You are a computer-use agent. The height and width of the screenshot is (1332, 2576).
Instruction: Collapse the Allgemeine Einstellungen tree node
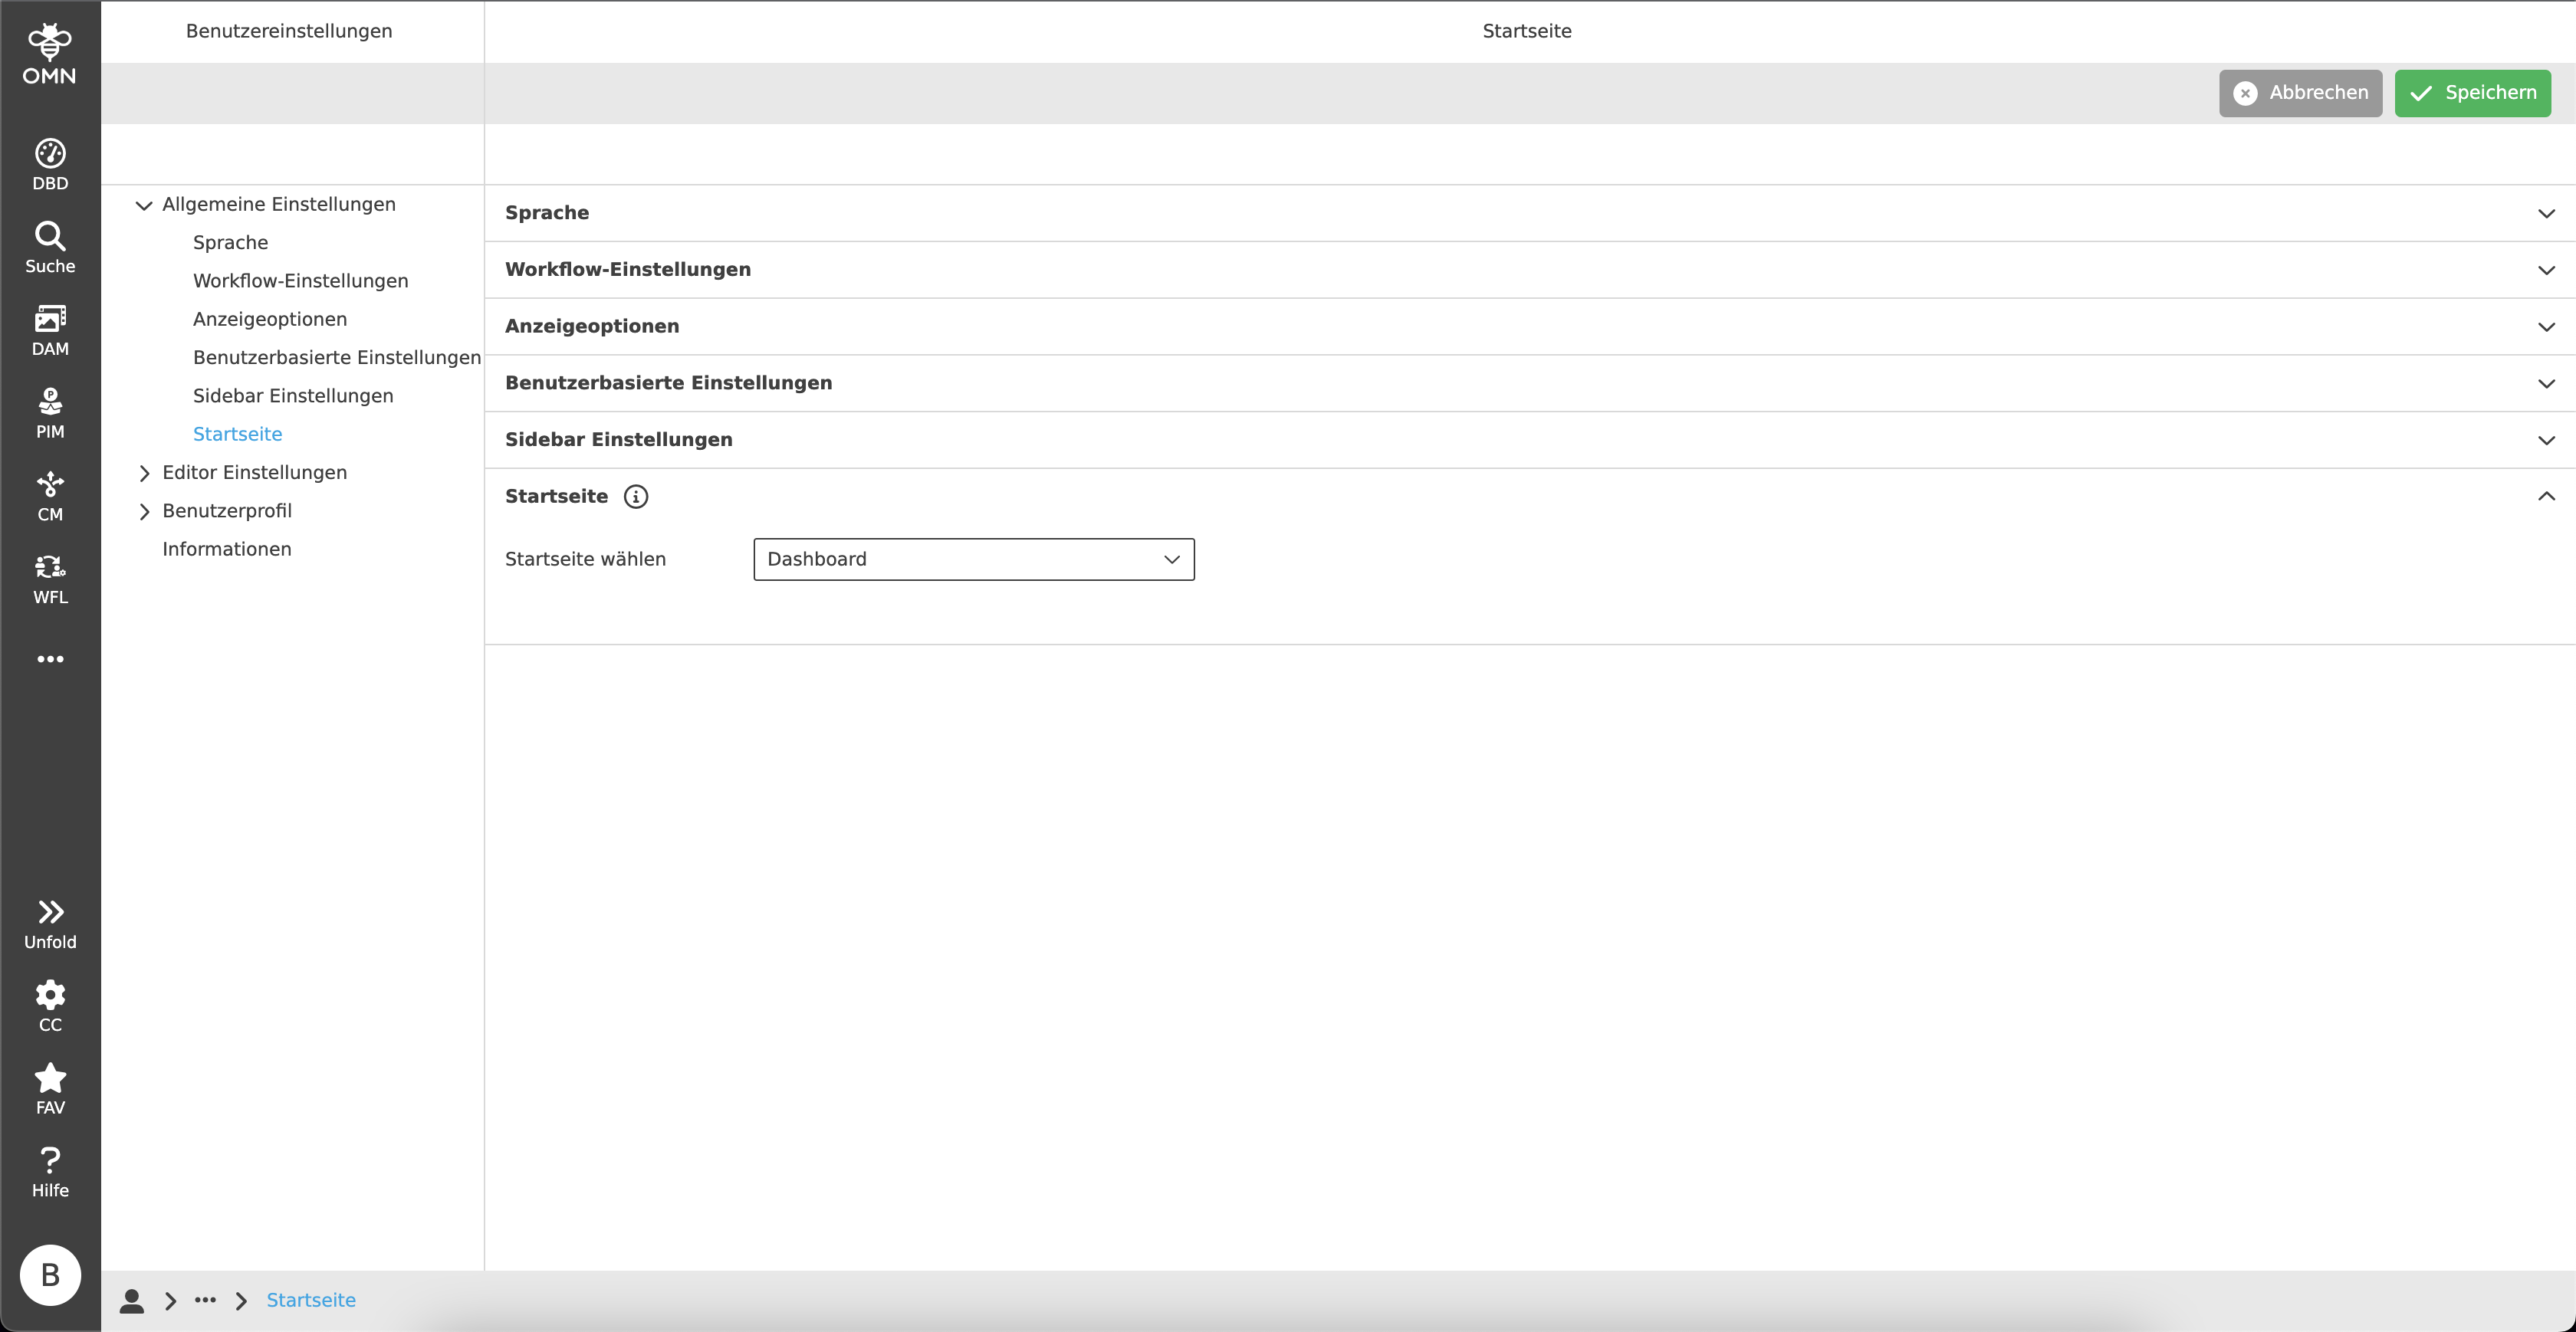(x=144, y=205)
